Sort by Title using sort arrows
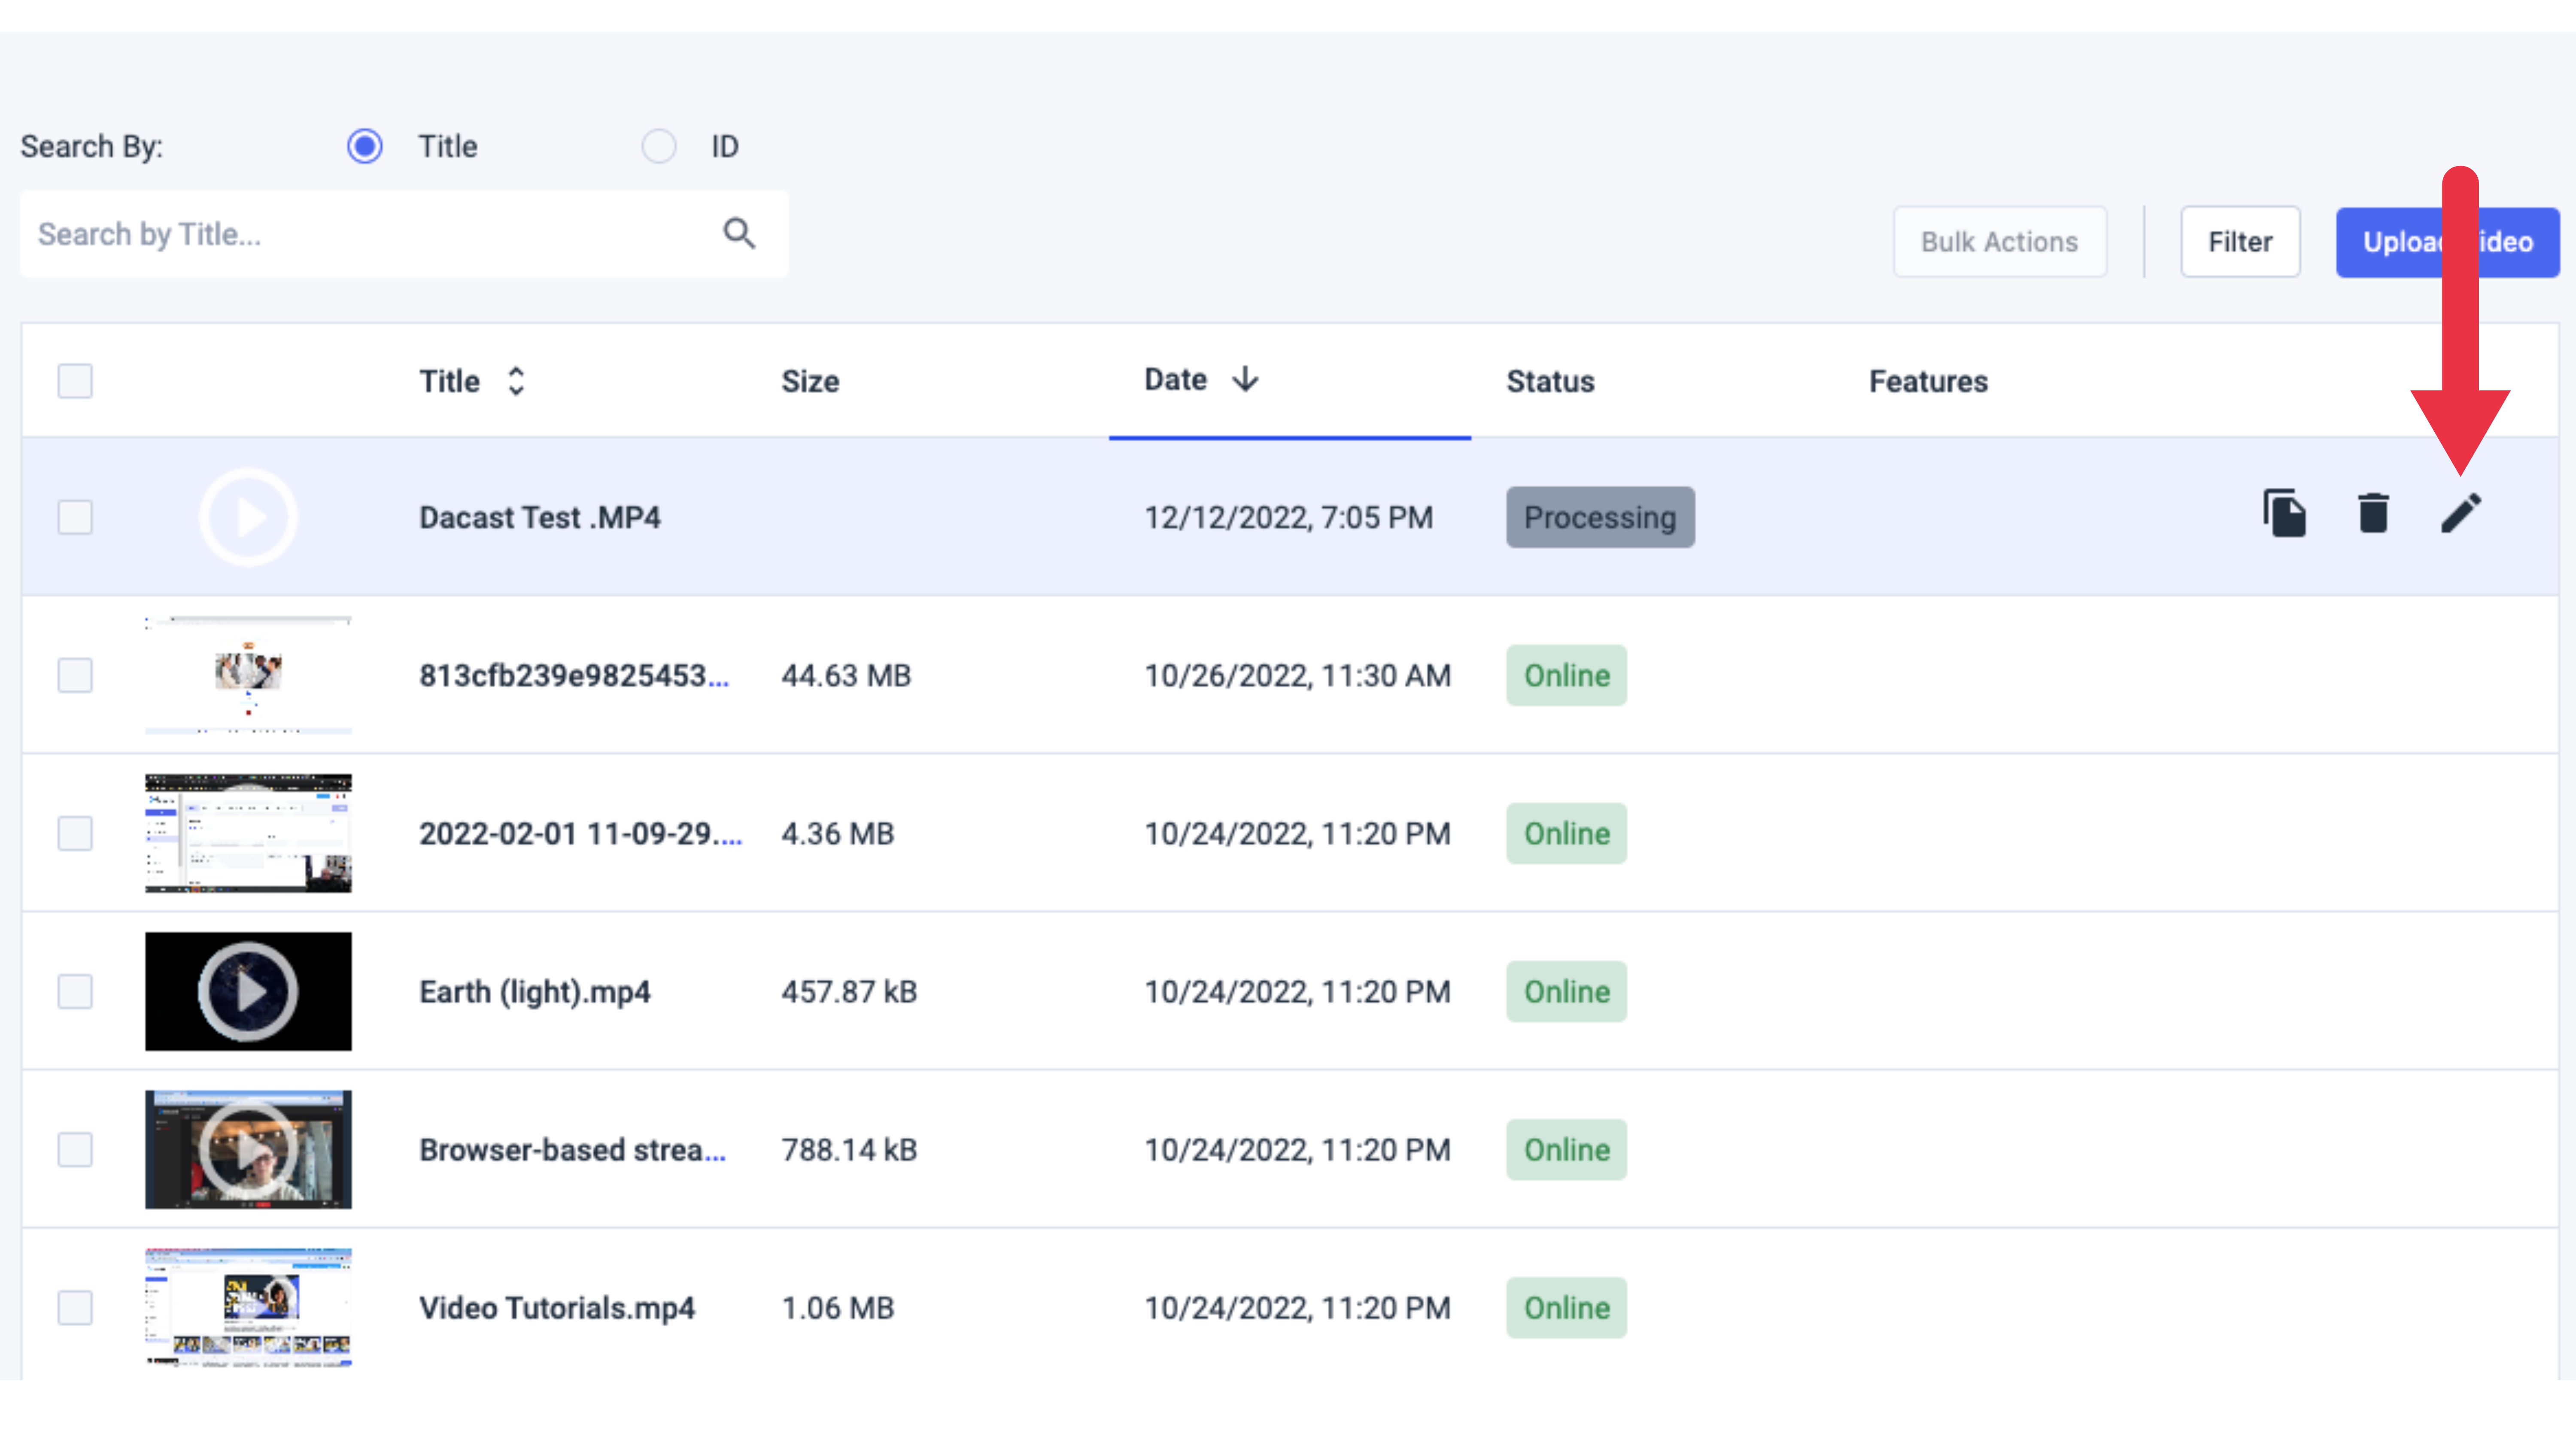 click(x=516, y=381)
